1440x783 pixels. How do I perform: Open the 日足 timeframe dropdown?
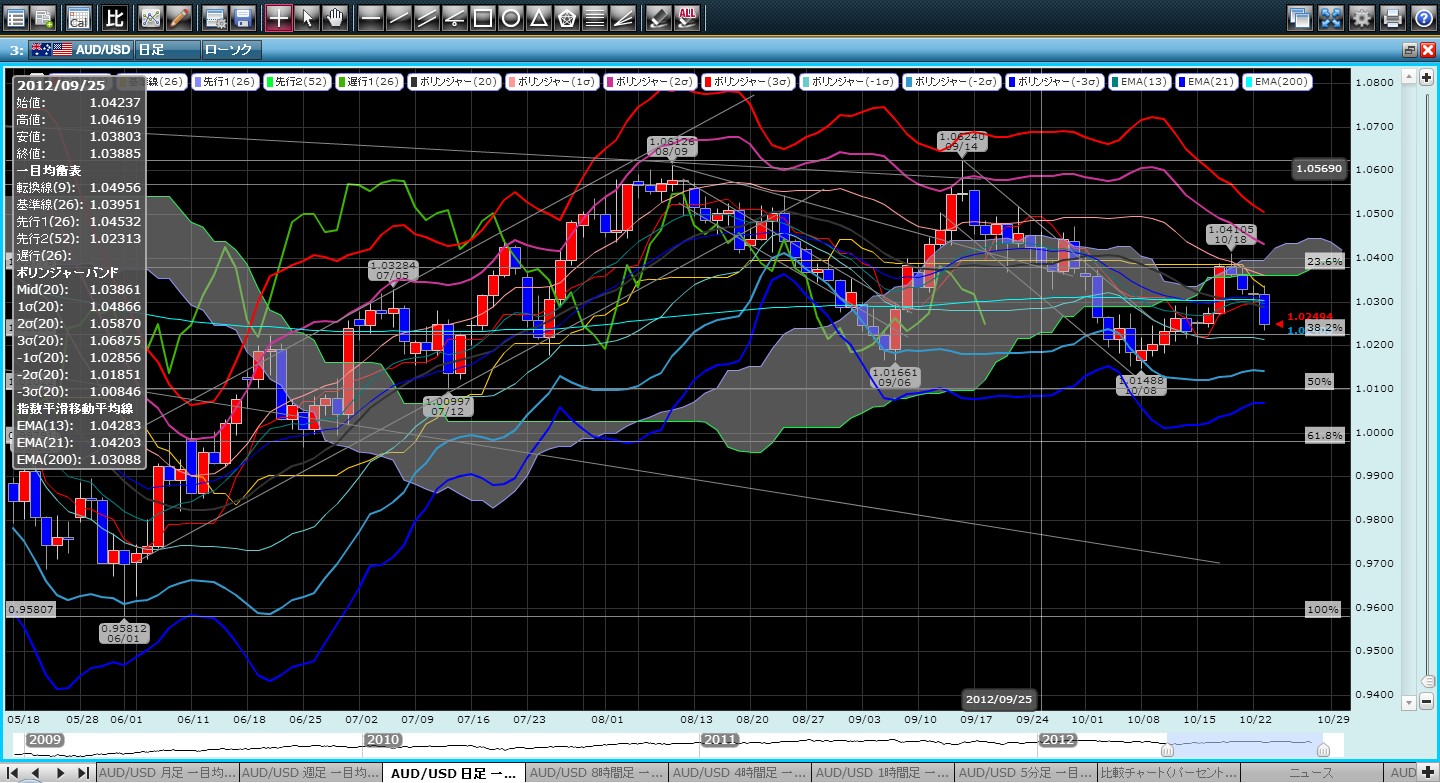tap(165, 49)
